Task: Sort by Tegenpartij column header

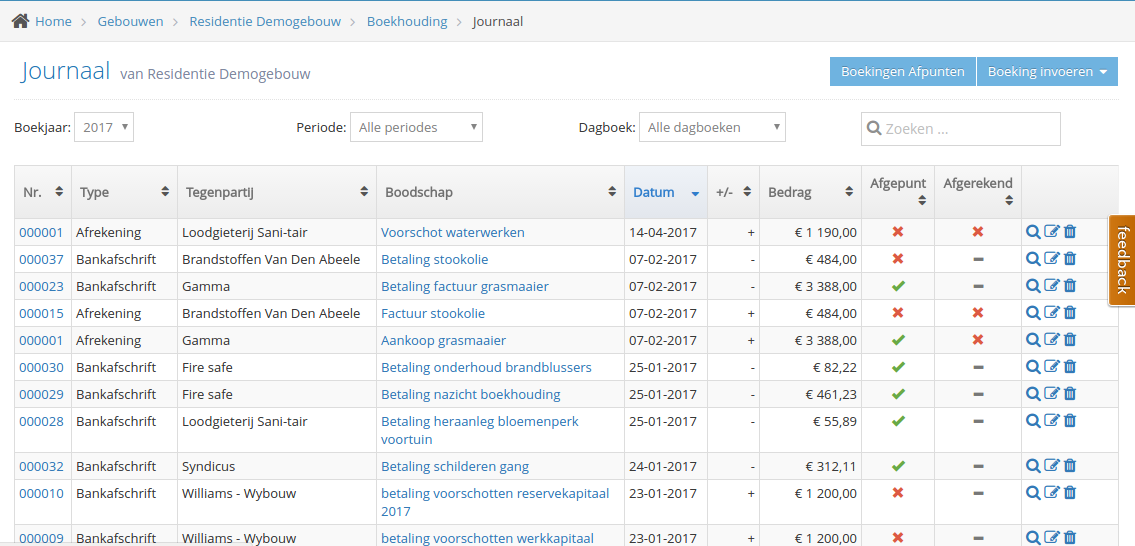Action: pos(276,192)
